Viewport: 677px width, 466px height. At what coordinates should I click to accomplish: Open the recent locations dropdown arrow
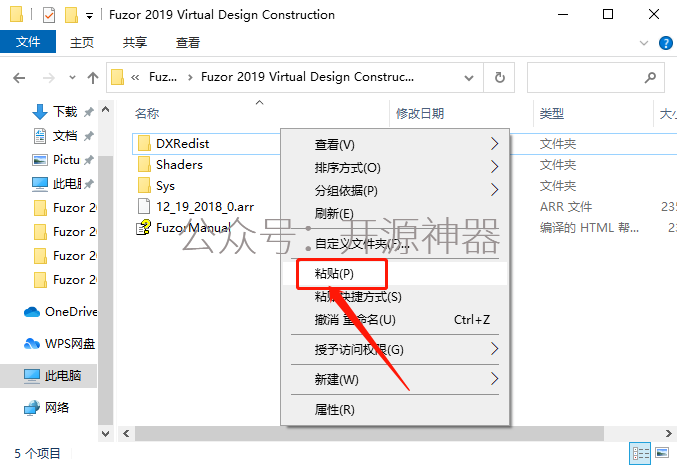pyautogui.click(x=73, y=78)
